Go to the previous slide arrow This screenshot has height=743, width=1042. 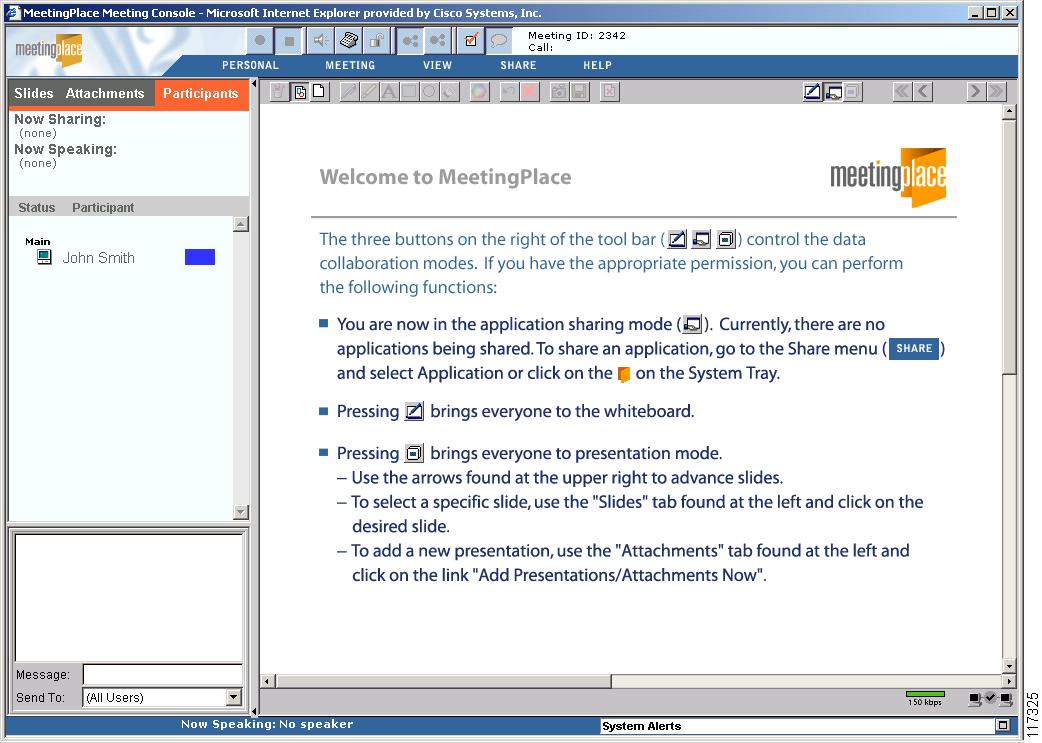(923, 92)
